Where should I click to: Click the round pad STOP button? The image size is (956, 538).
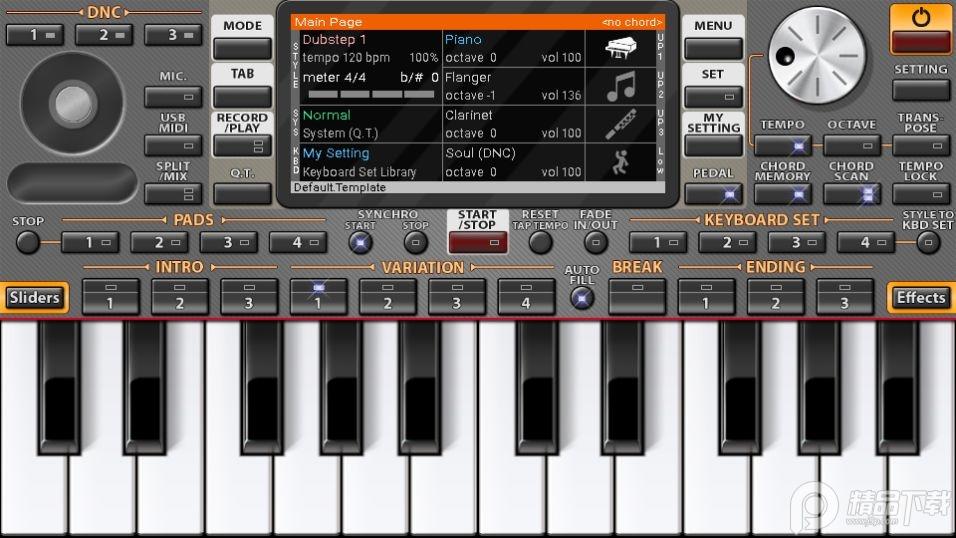[28, 242]
